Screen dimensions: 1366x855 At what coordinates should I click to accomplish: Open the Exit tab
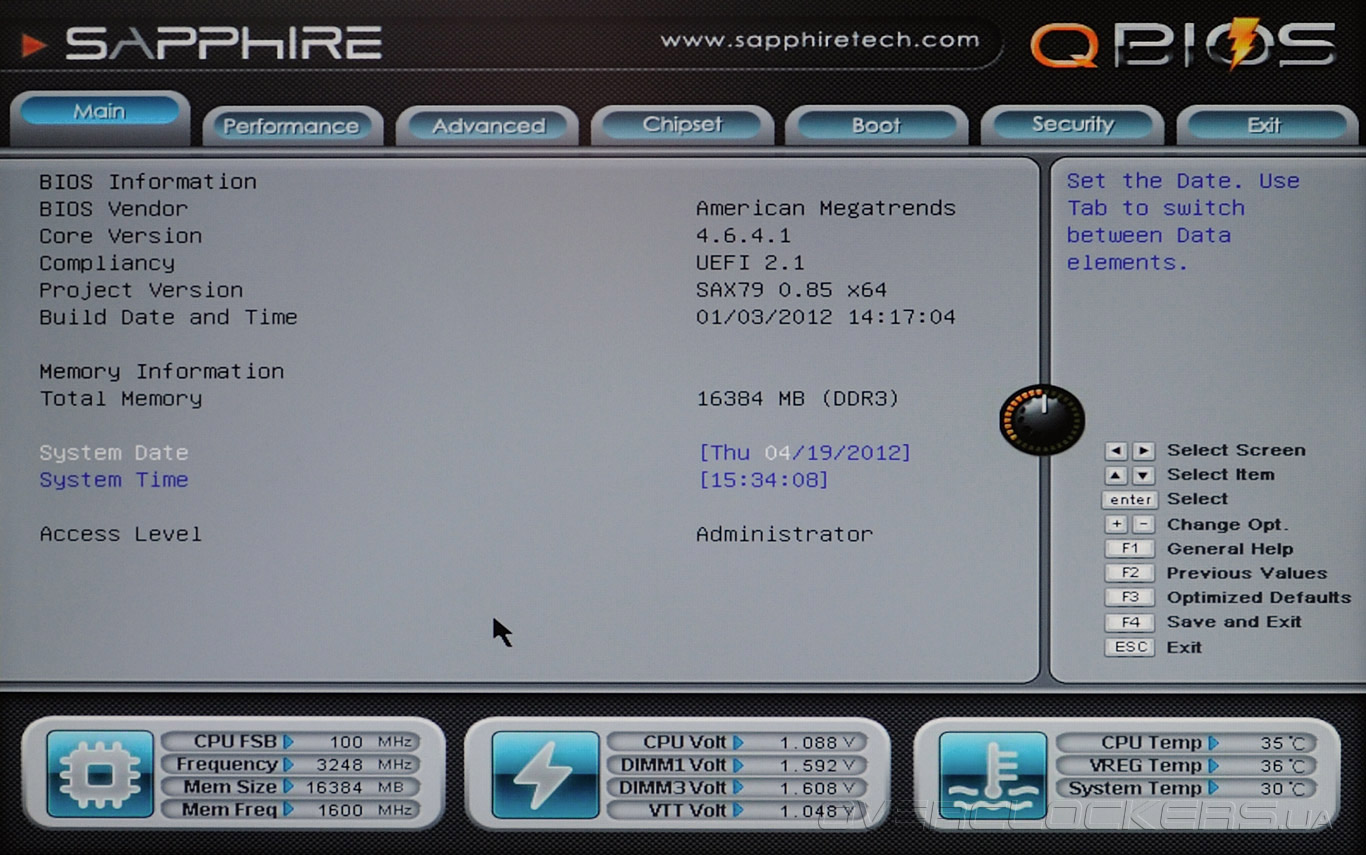pyautogui.click(x=1264, y=125)
